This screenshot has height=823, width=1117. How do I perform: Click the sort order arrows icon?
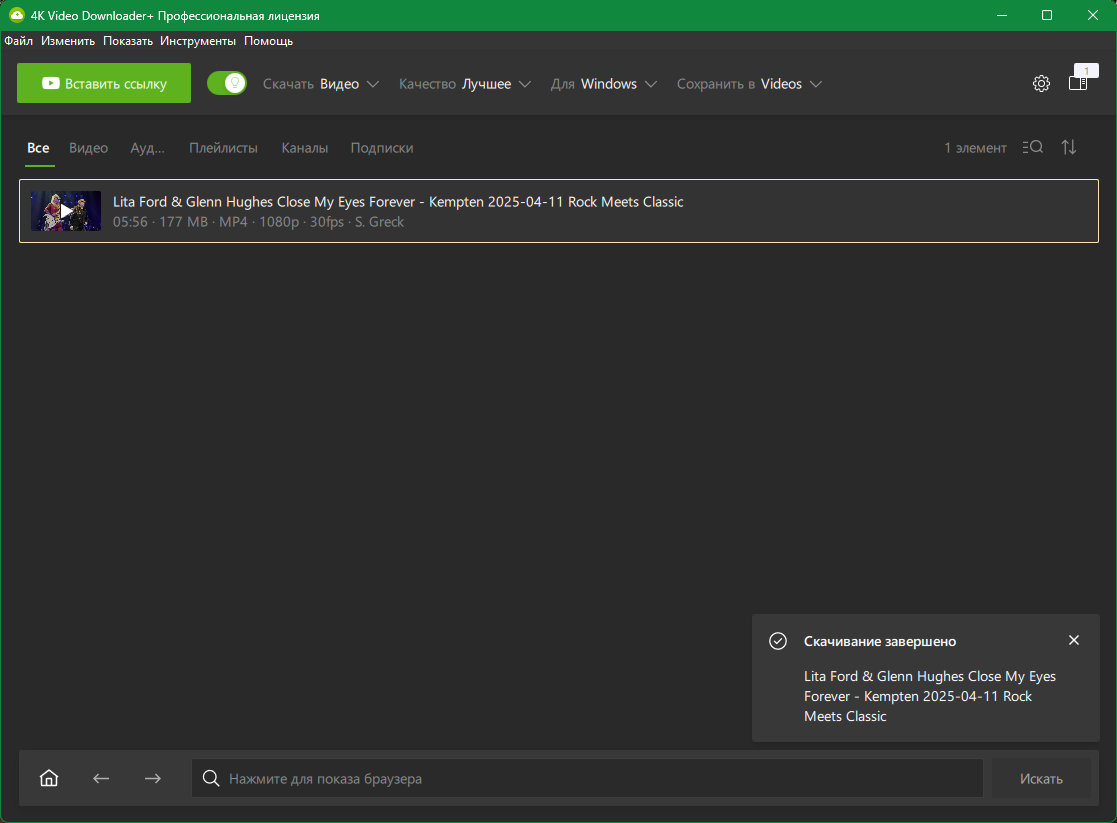click(1069, 147)
